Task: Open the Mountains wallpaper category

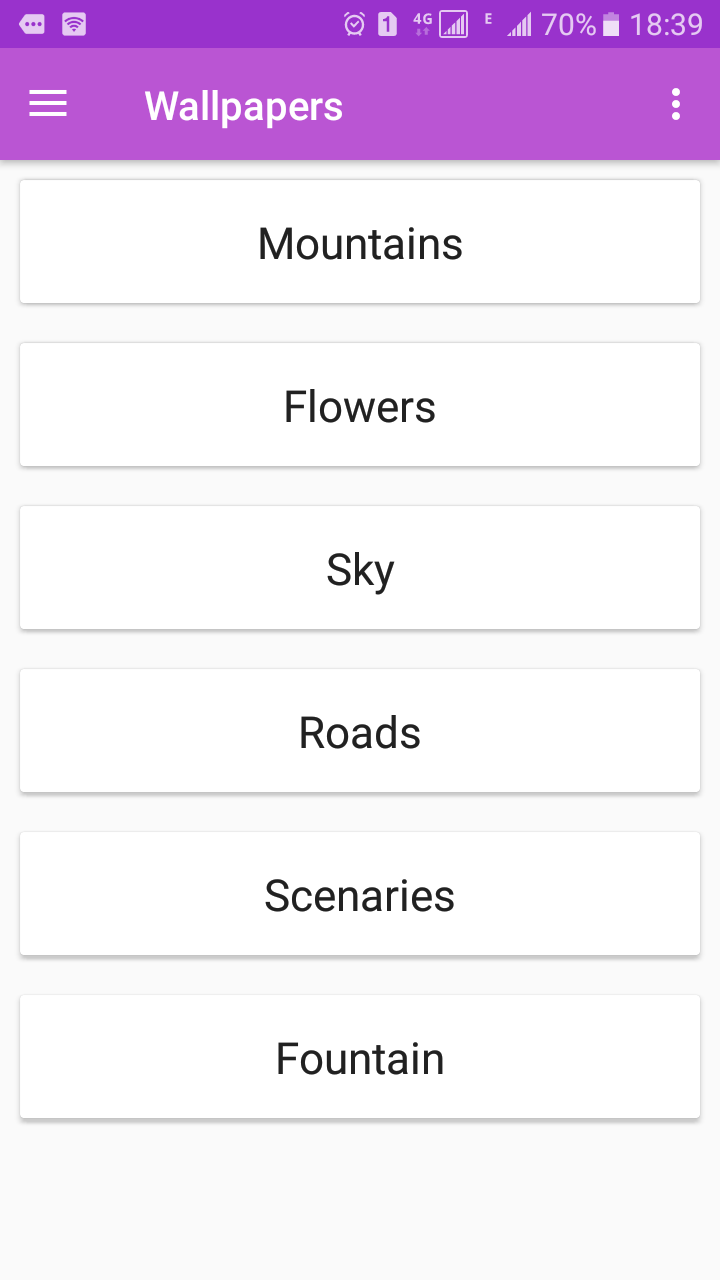Action: point(360,241)
